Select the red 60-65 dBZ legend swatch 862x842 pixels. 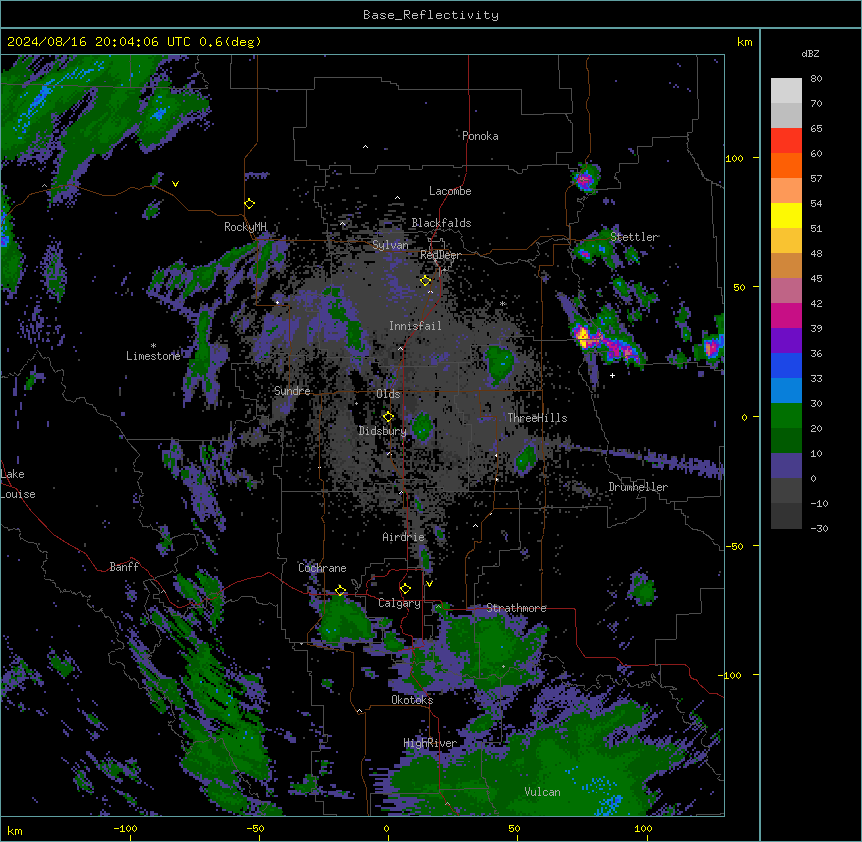786,140
